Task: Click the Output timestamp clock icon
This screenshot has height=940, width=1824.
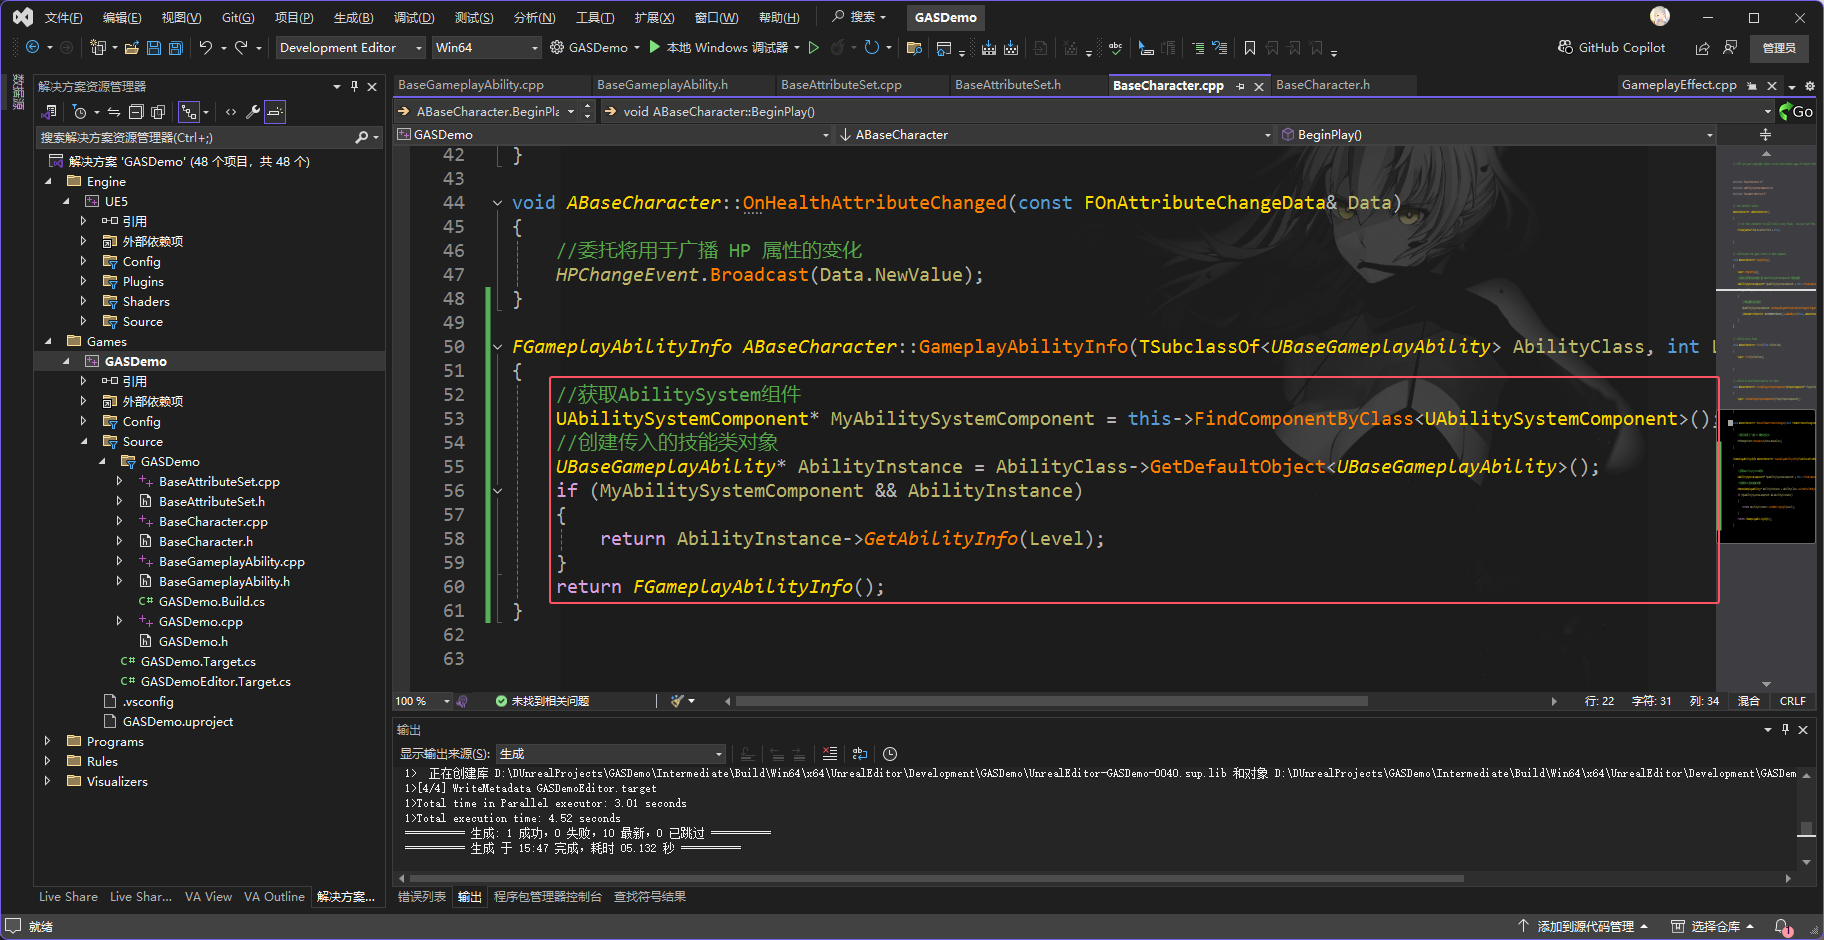Action: coord(890,753)
